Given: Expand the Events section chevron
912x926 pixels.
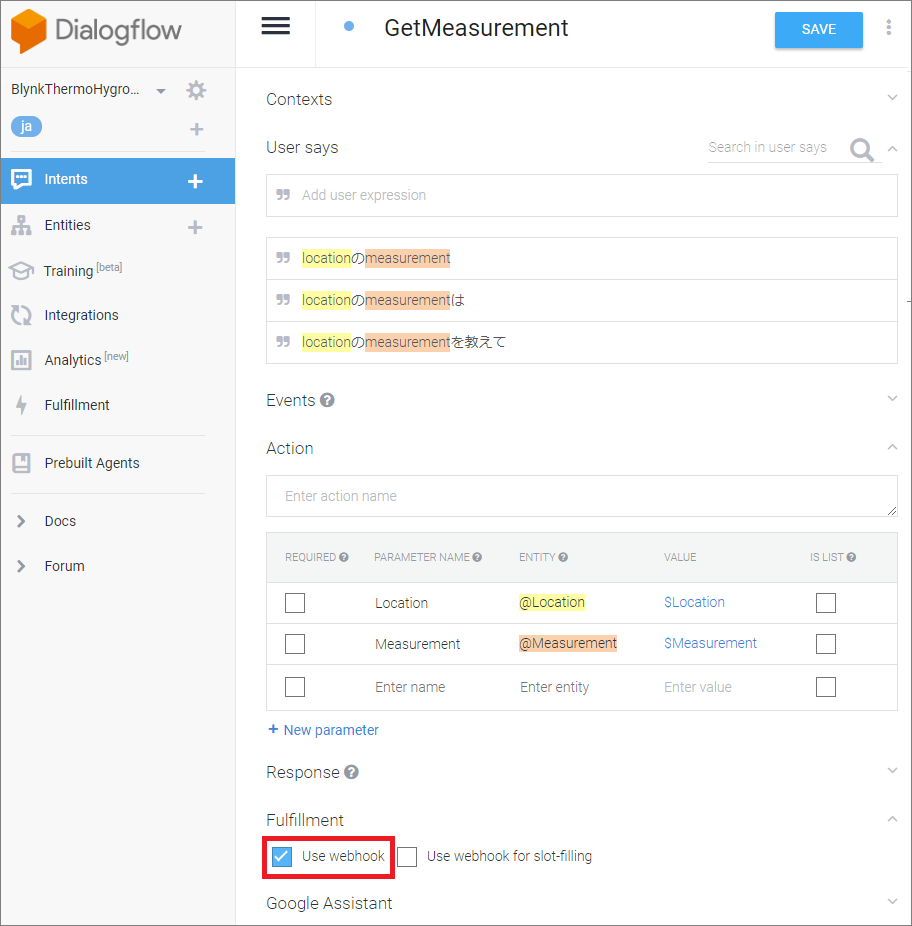Looking at the screenshot, I should click(893, 399).
